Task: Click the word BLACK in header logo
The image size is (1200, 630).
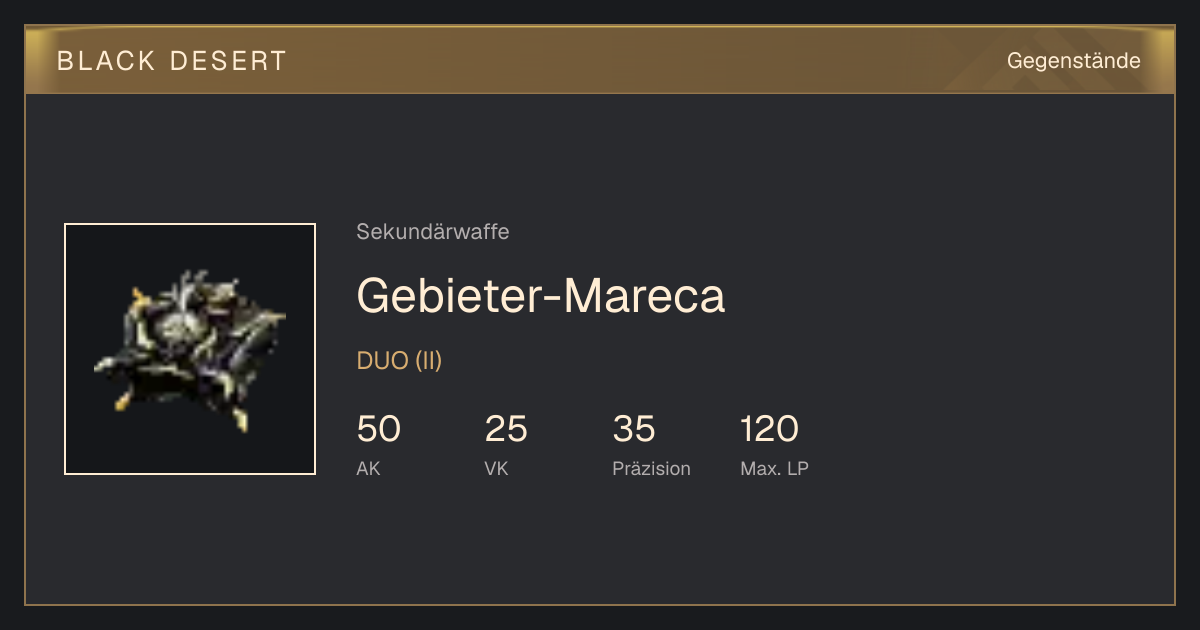Action: pos(106,61)
